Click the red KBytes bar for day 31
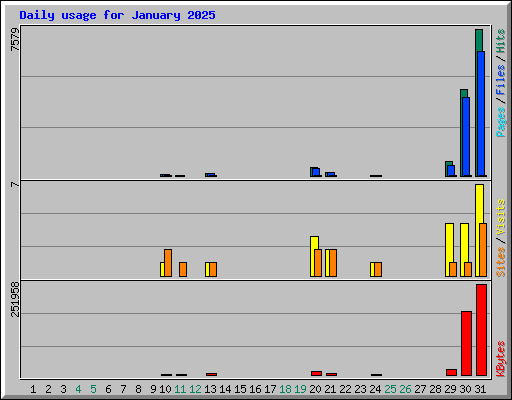 click(x=481, y=330)
